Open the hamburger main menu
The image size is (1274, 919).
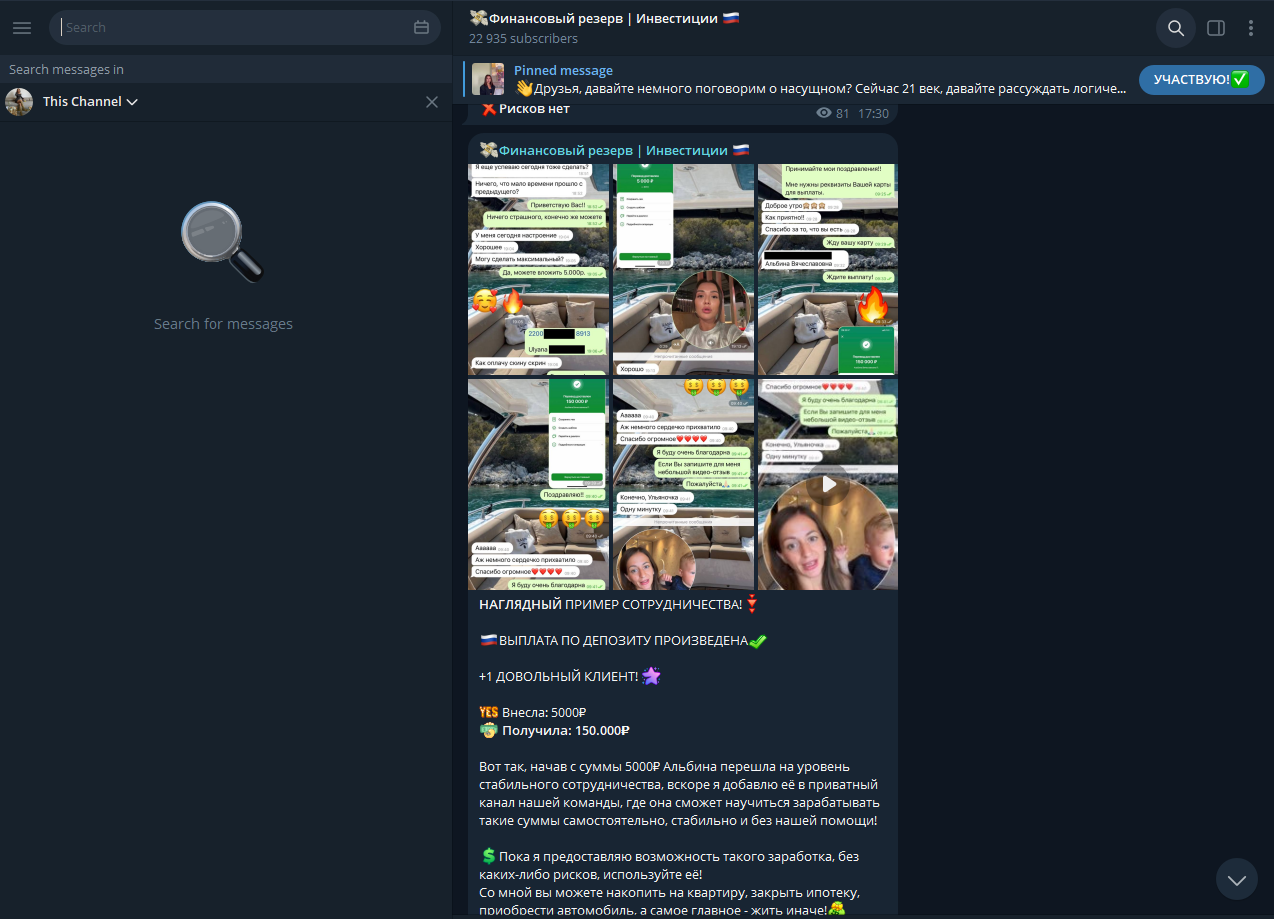point(22,28)
